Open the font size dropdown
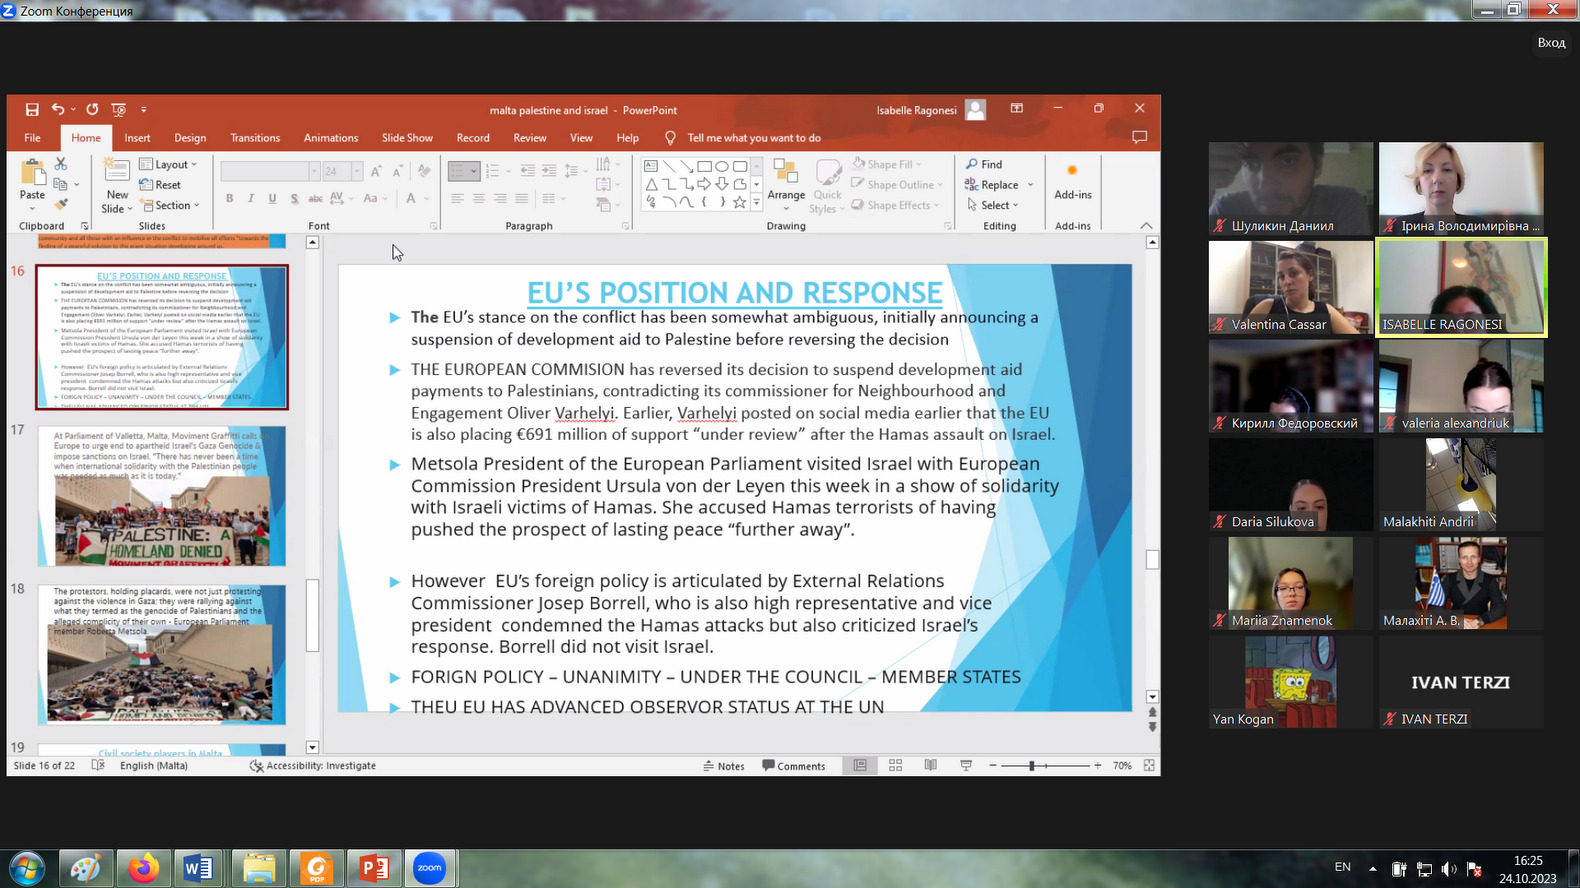The height and width of the screenshot is (888, 1580). [359, 171]
